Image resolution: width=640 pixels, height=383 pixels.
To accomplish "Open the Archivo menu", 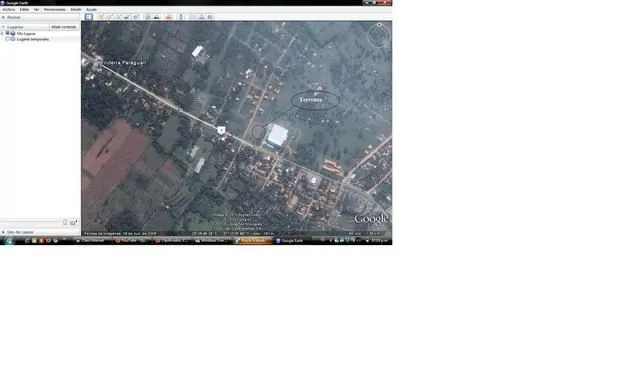I will pyautogui.click(x=9, y=9).
